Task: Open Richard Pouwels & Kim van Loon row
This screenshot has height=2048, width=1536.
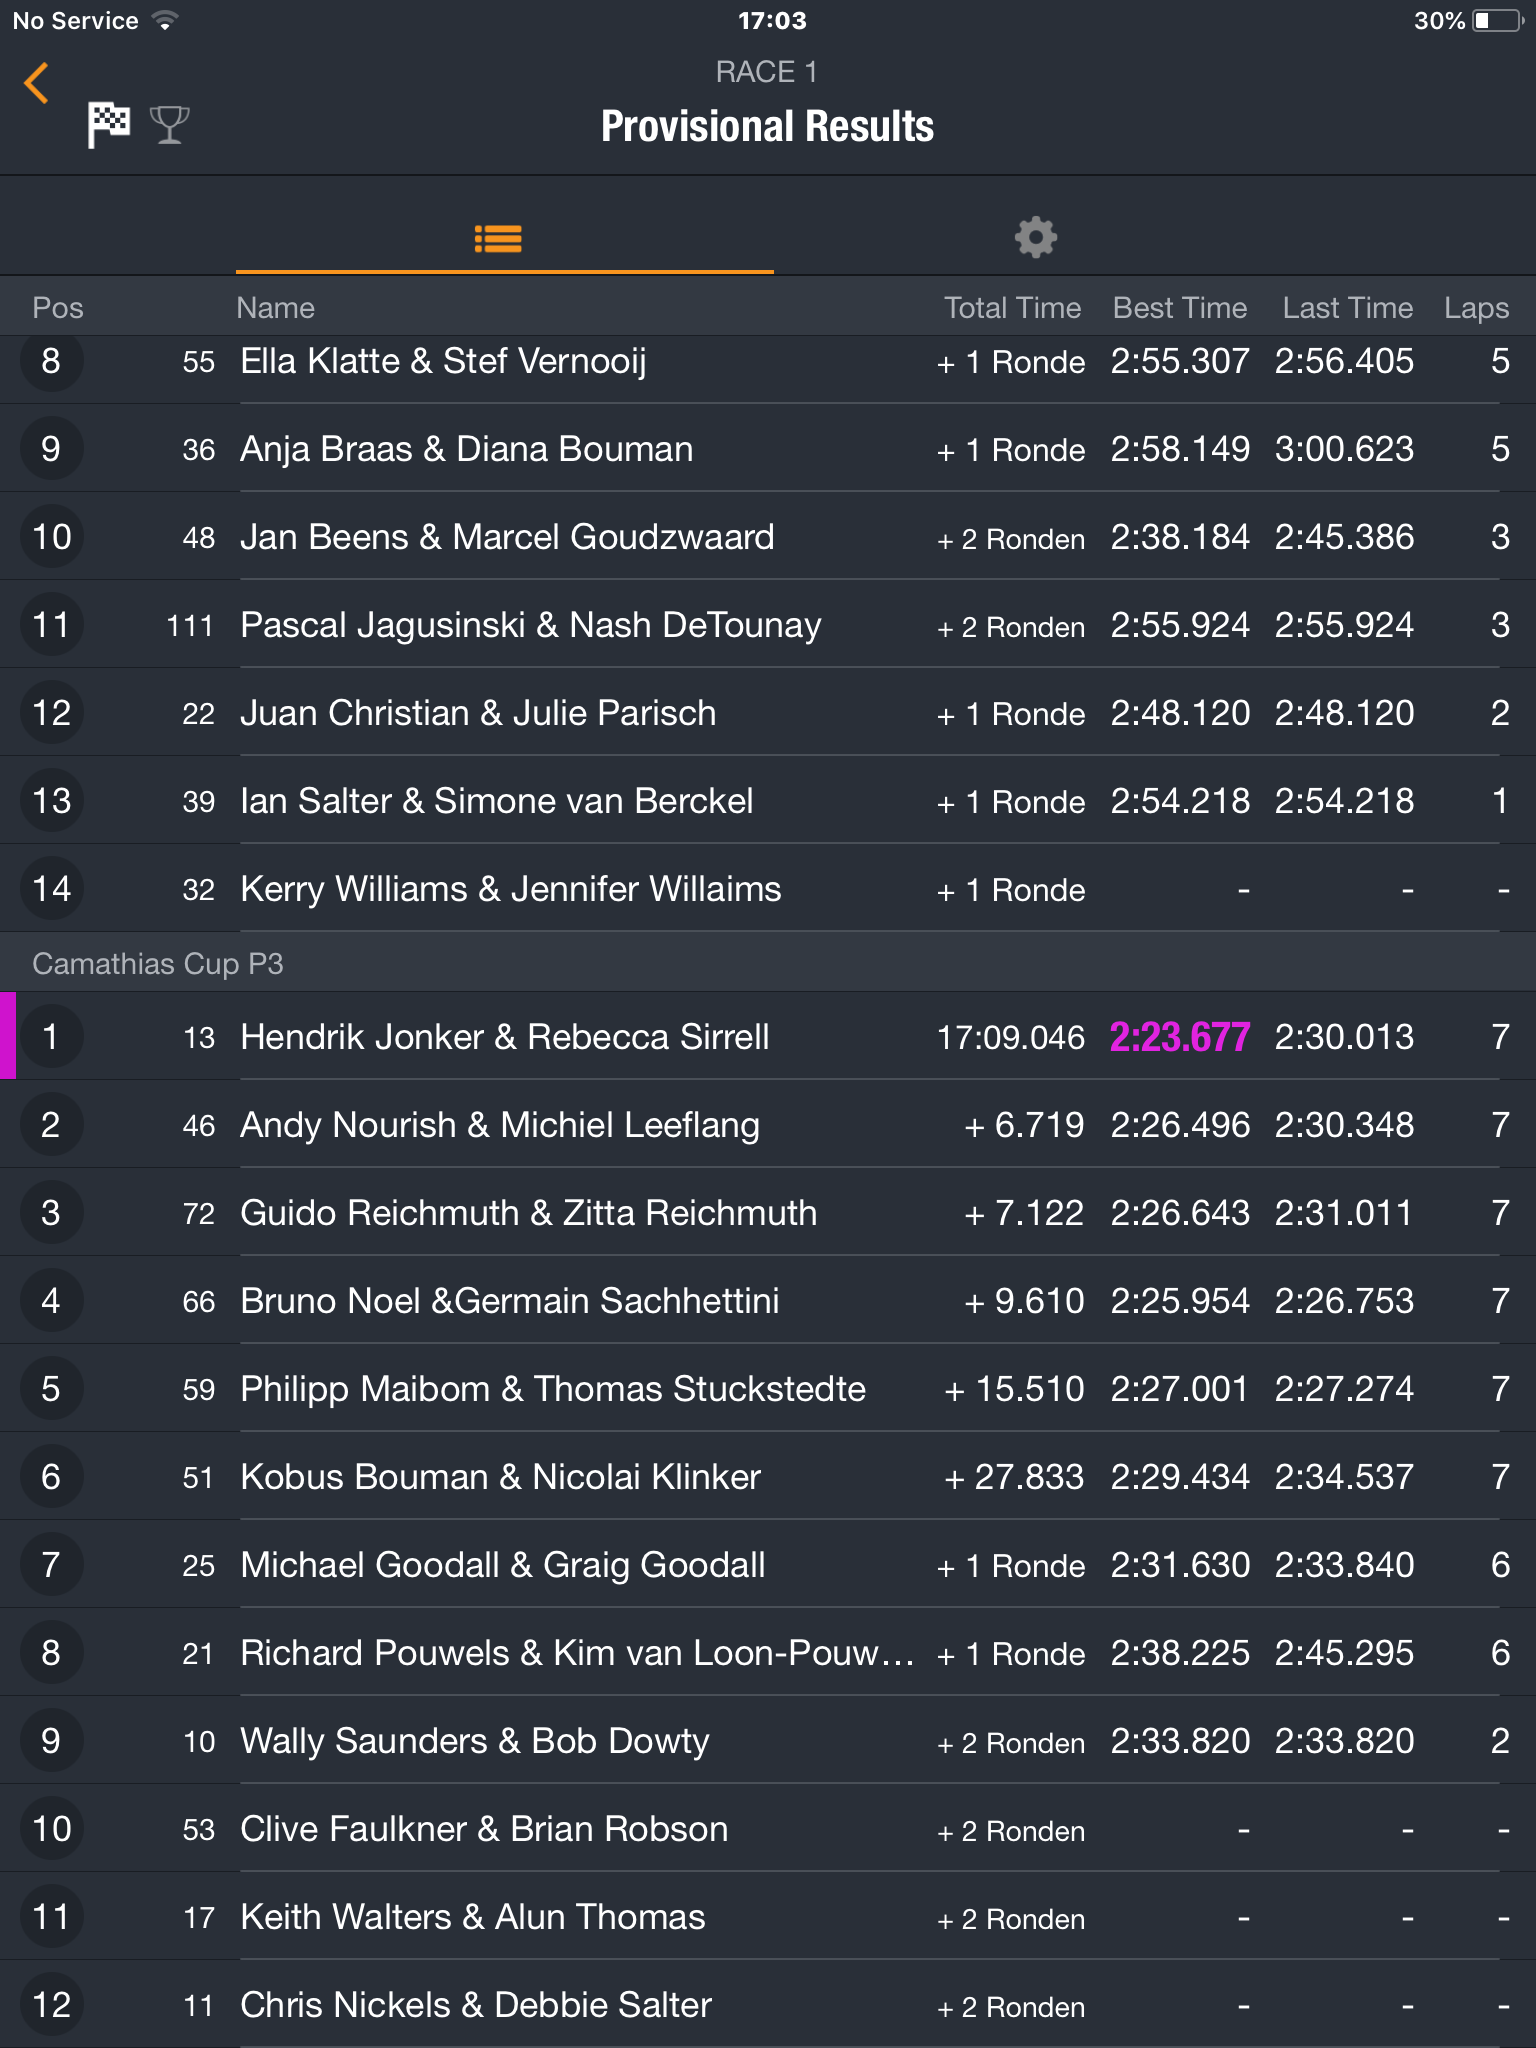Action: tap(768, 1652)
